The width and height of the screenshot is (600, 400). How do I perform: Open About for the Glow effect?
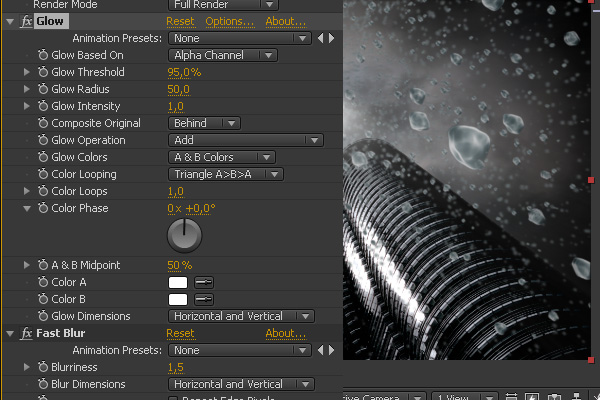click(286, 21)
